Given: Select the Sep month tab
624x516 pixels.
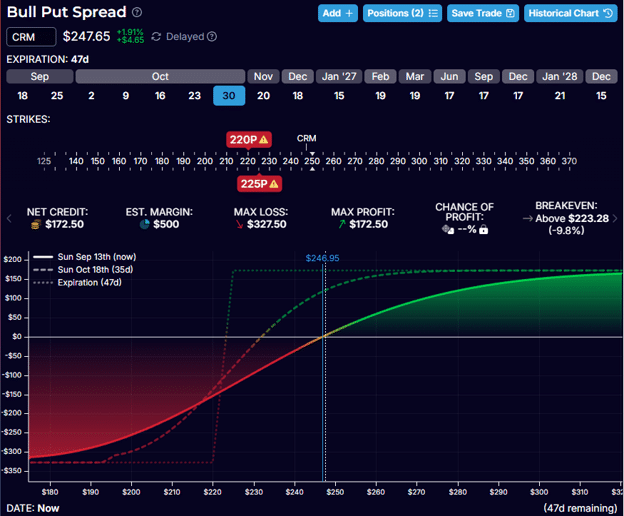Looking at the screenshot, I should 40,76.
